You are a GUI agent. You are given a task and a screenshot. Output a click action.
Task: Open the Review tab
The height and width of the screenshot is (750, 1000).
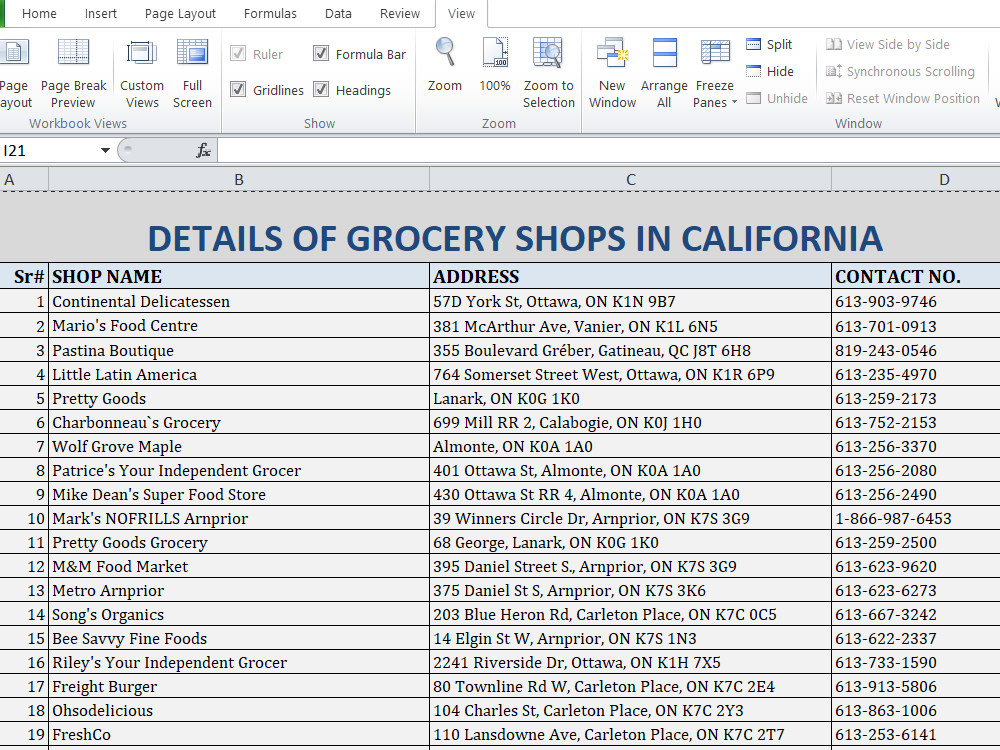click(x=400, y=13)
